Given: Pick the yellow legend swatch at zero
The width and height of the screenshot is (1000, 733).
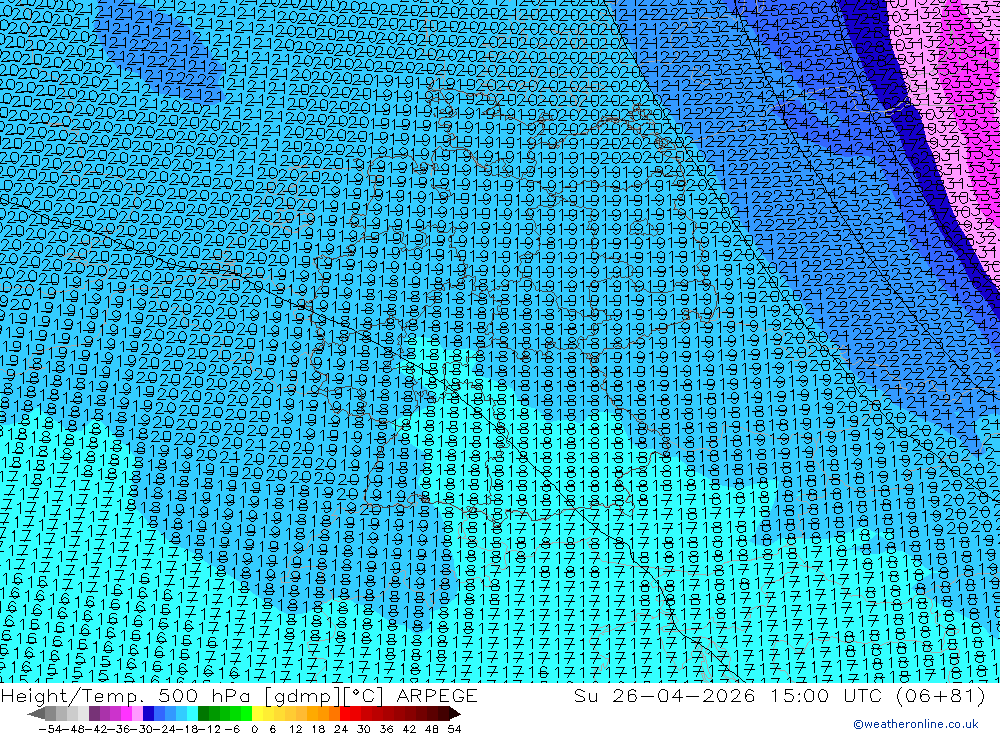Looking at the screenshot, I should (258, 714).
